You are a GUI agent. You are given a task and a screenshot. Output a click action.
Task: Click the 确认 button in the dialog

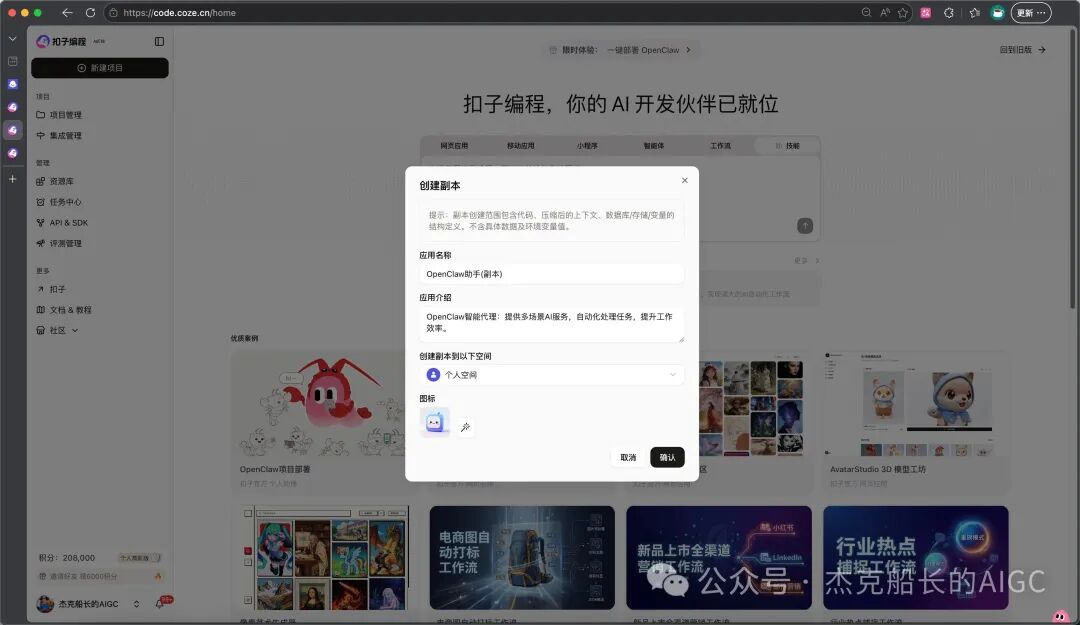[667, 458]
